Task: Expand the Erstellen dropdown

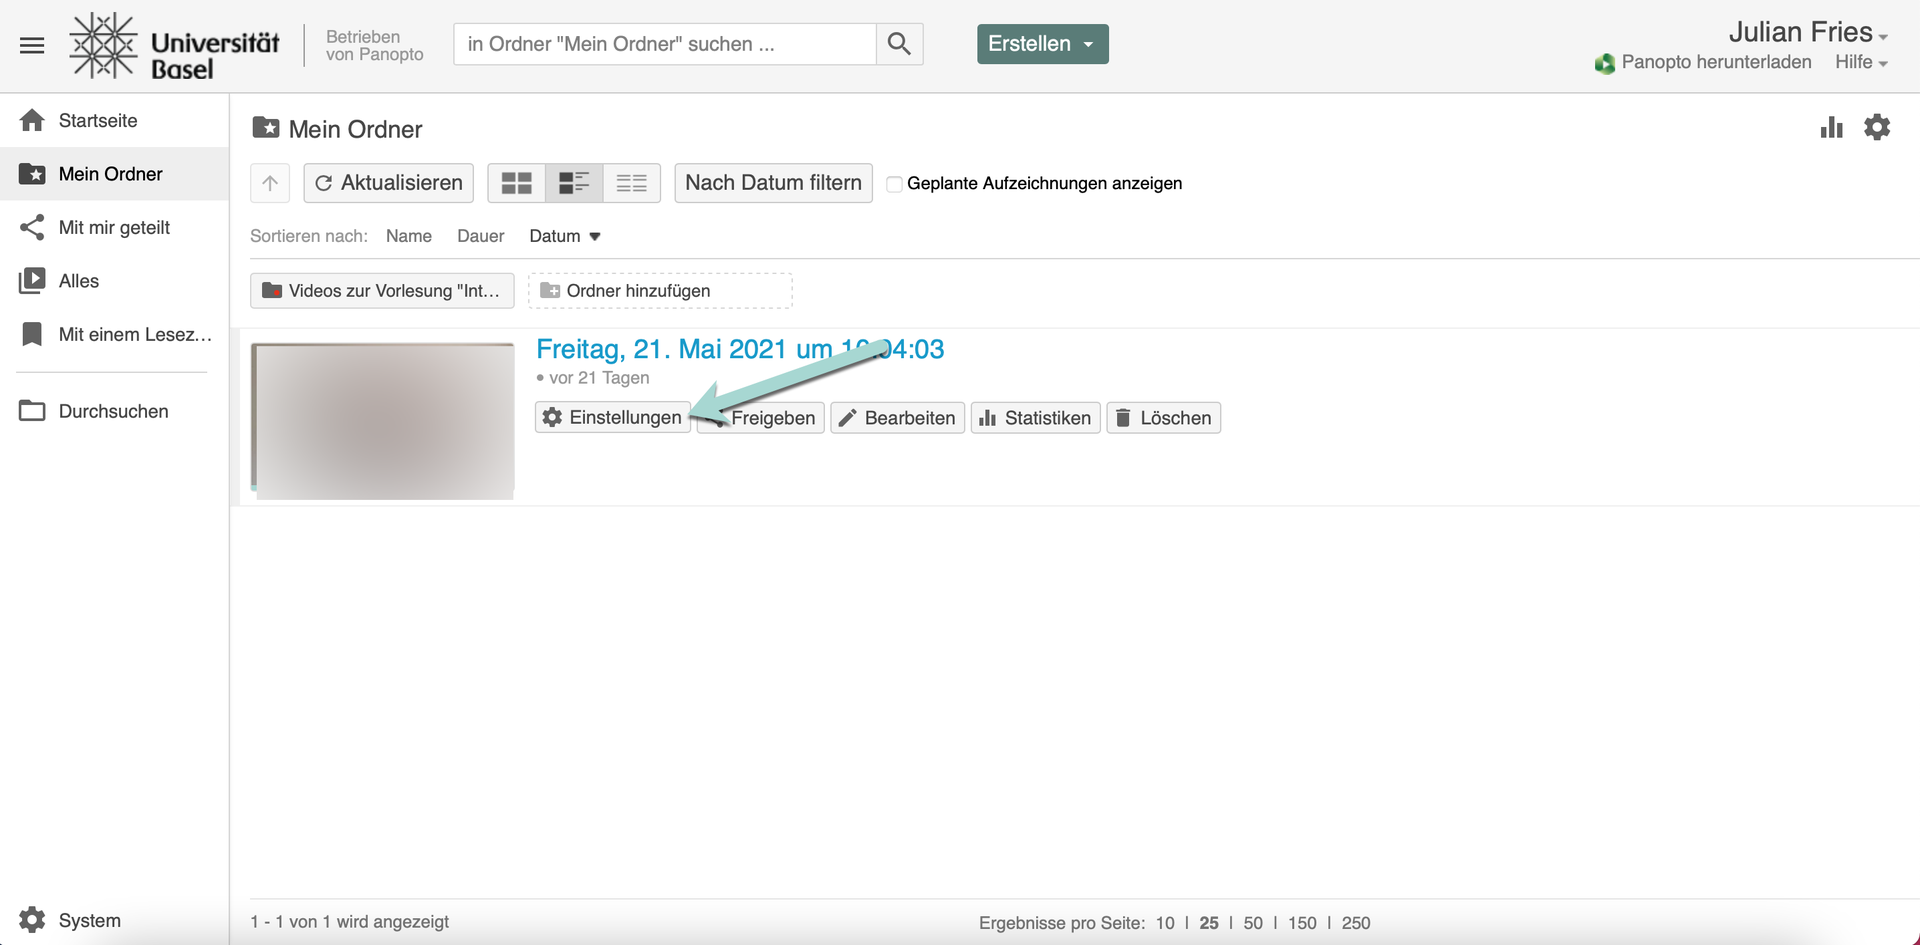Action: point(1042,44)
